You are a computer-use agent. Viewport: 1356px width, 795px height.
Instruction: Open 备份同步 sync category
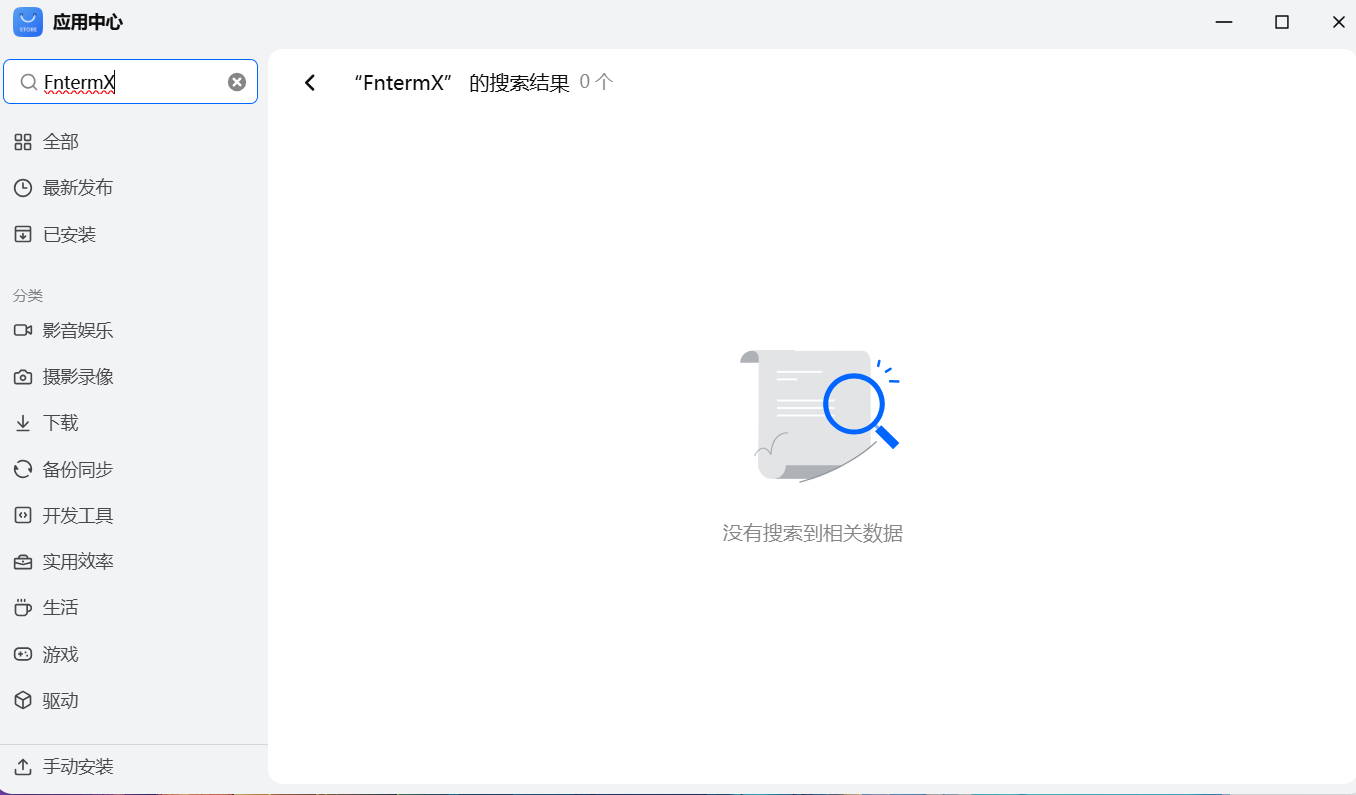pyautogui.click(x=23, y=468)
